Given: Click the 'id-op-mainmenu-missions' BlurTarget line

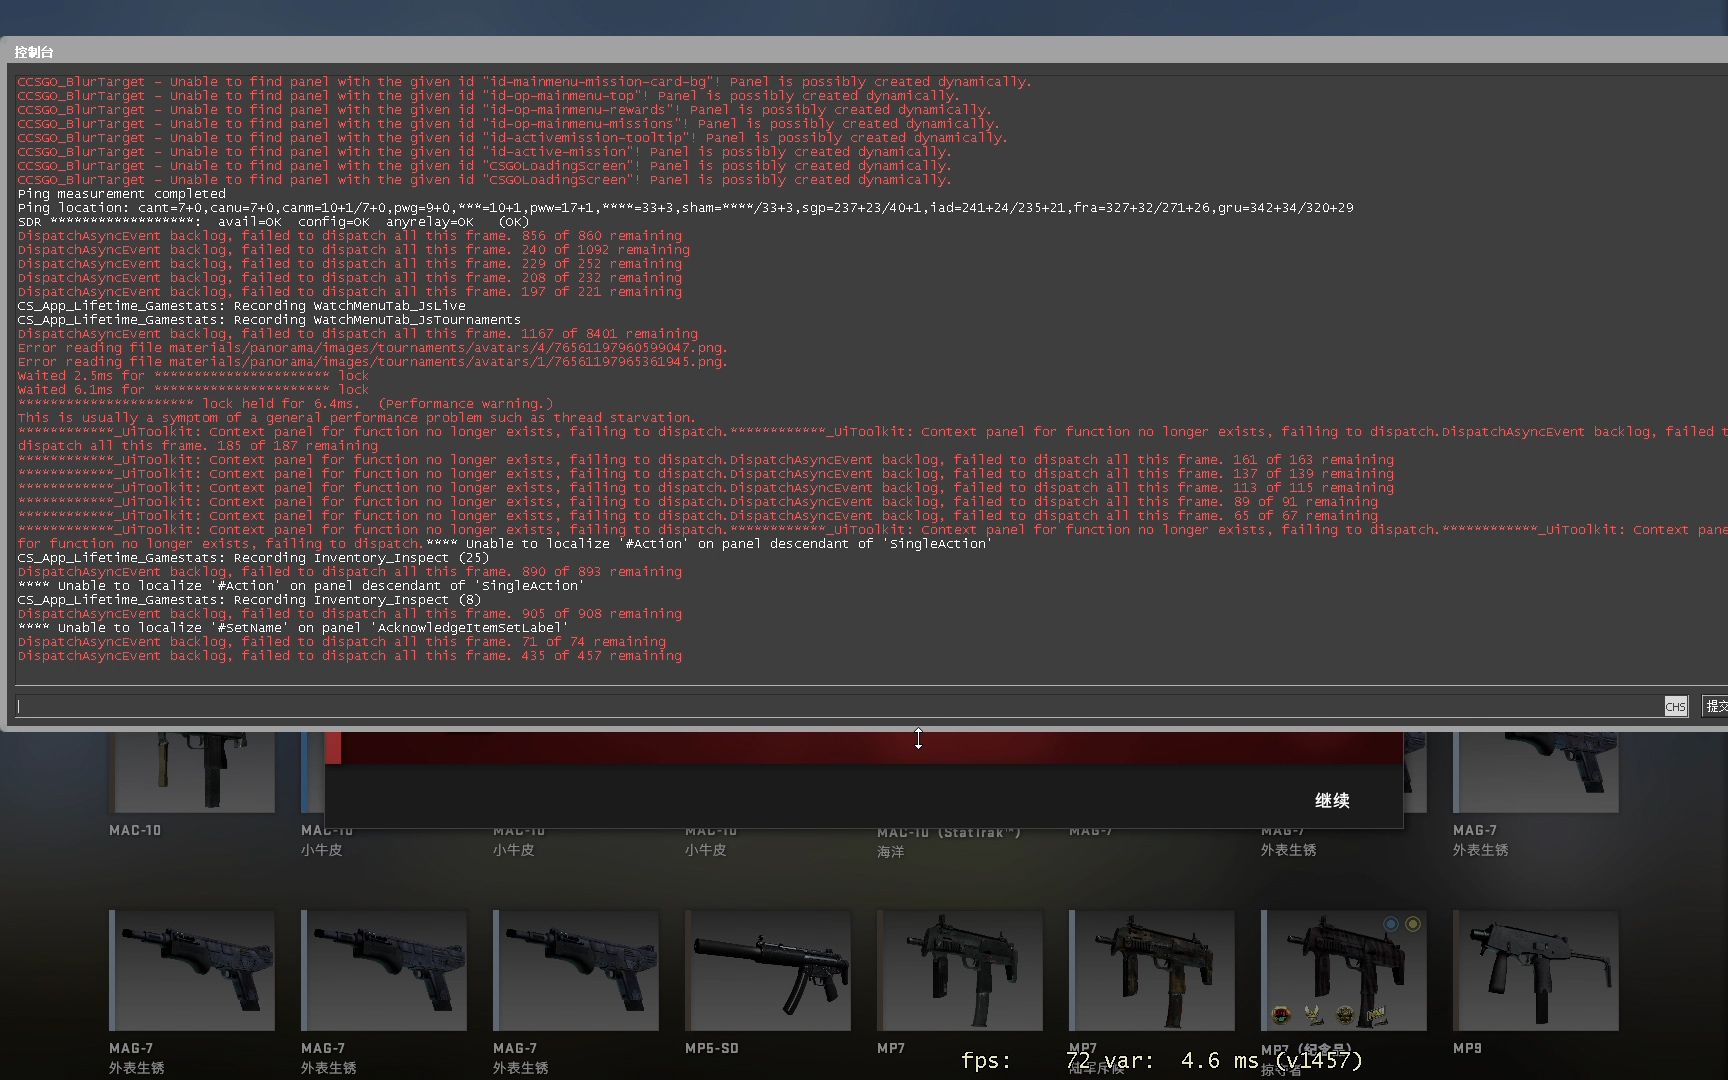Looking at the screenshot, I should 508,124.
